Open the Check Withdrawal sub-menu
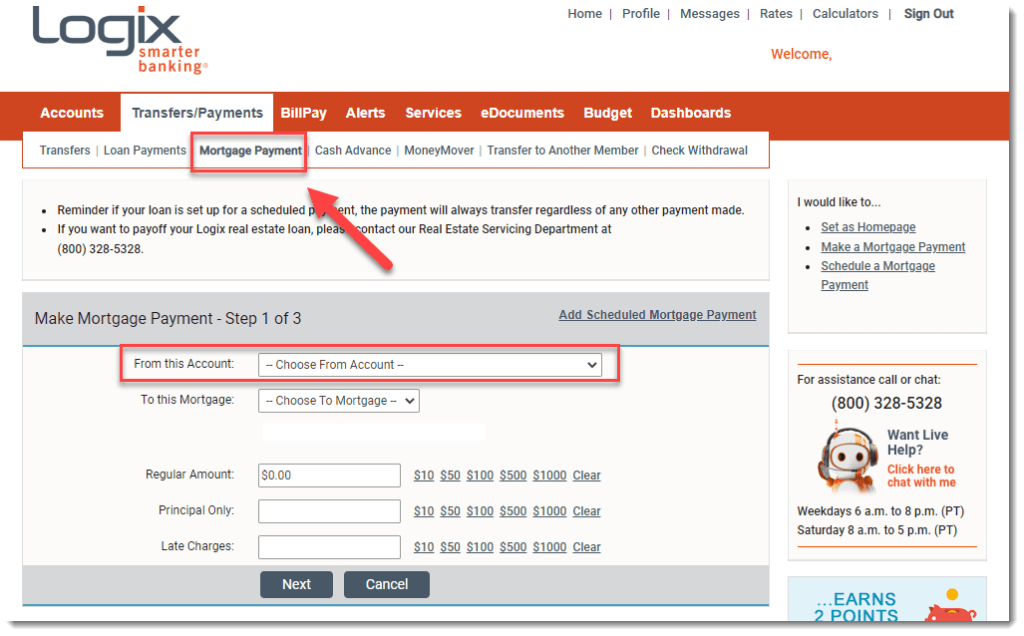This screenshot has height=636, width=1024. [x=699, y=150]
